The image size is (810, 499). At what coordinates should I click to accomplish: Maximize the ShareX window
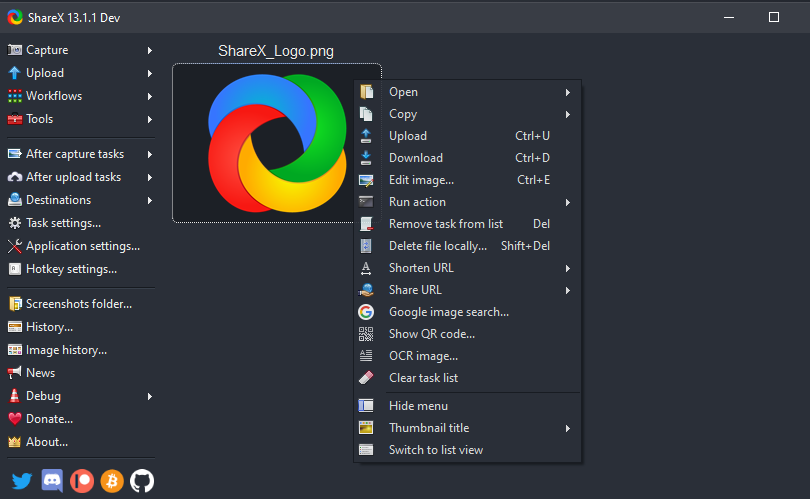[x=774, y=18]
